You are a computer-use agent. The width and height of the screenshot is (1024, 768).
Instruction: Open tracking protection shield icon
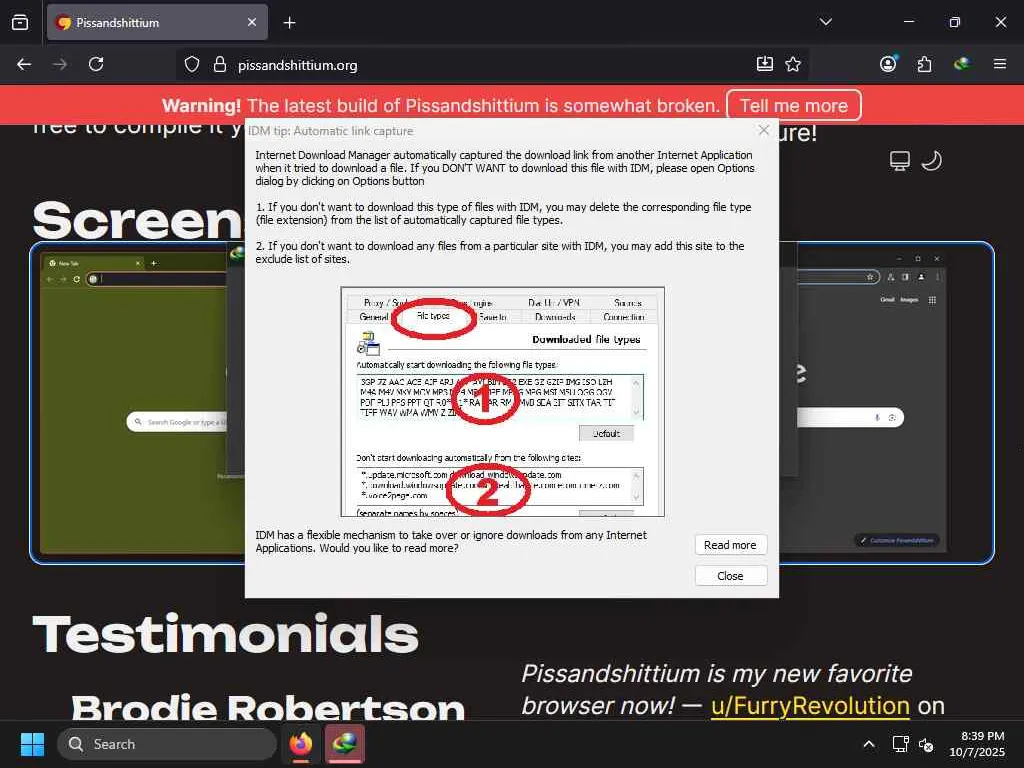[191, 65]
